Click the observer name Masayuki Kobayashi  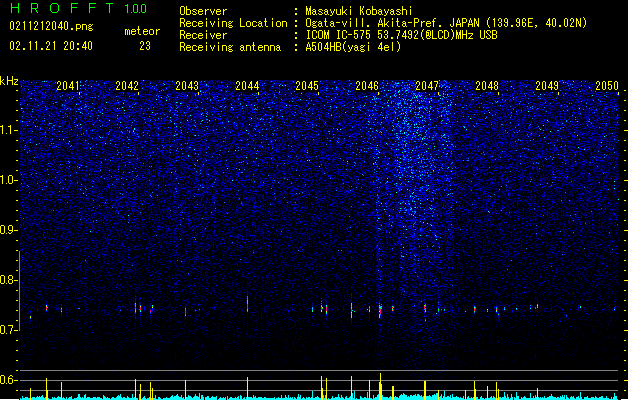point(359,11)
